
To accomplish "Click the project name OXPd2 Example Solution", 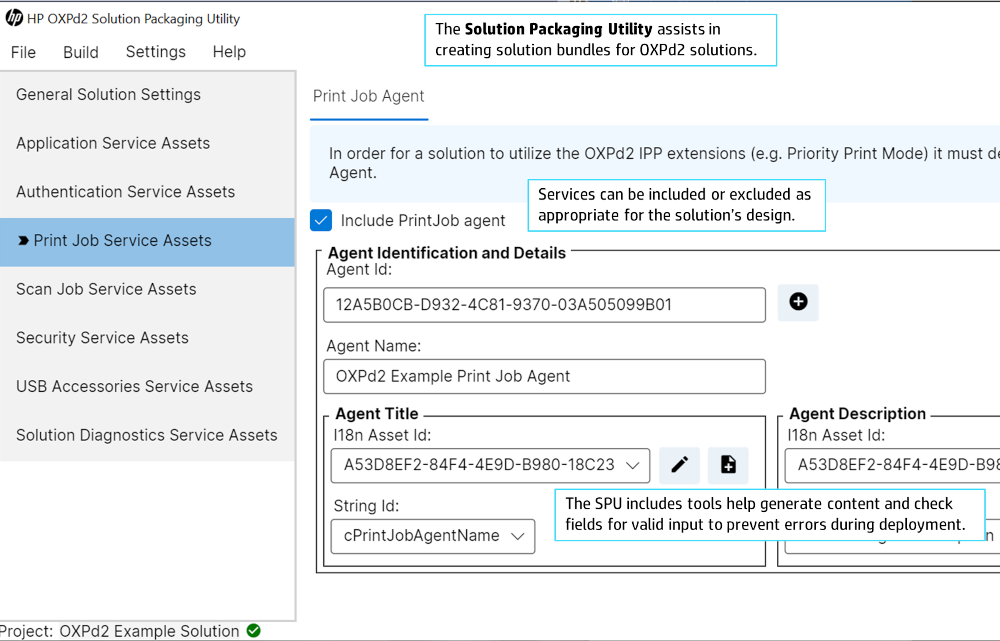I will pyautogui.click(x=149, y=631).
